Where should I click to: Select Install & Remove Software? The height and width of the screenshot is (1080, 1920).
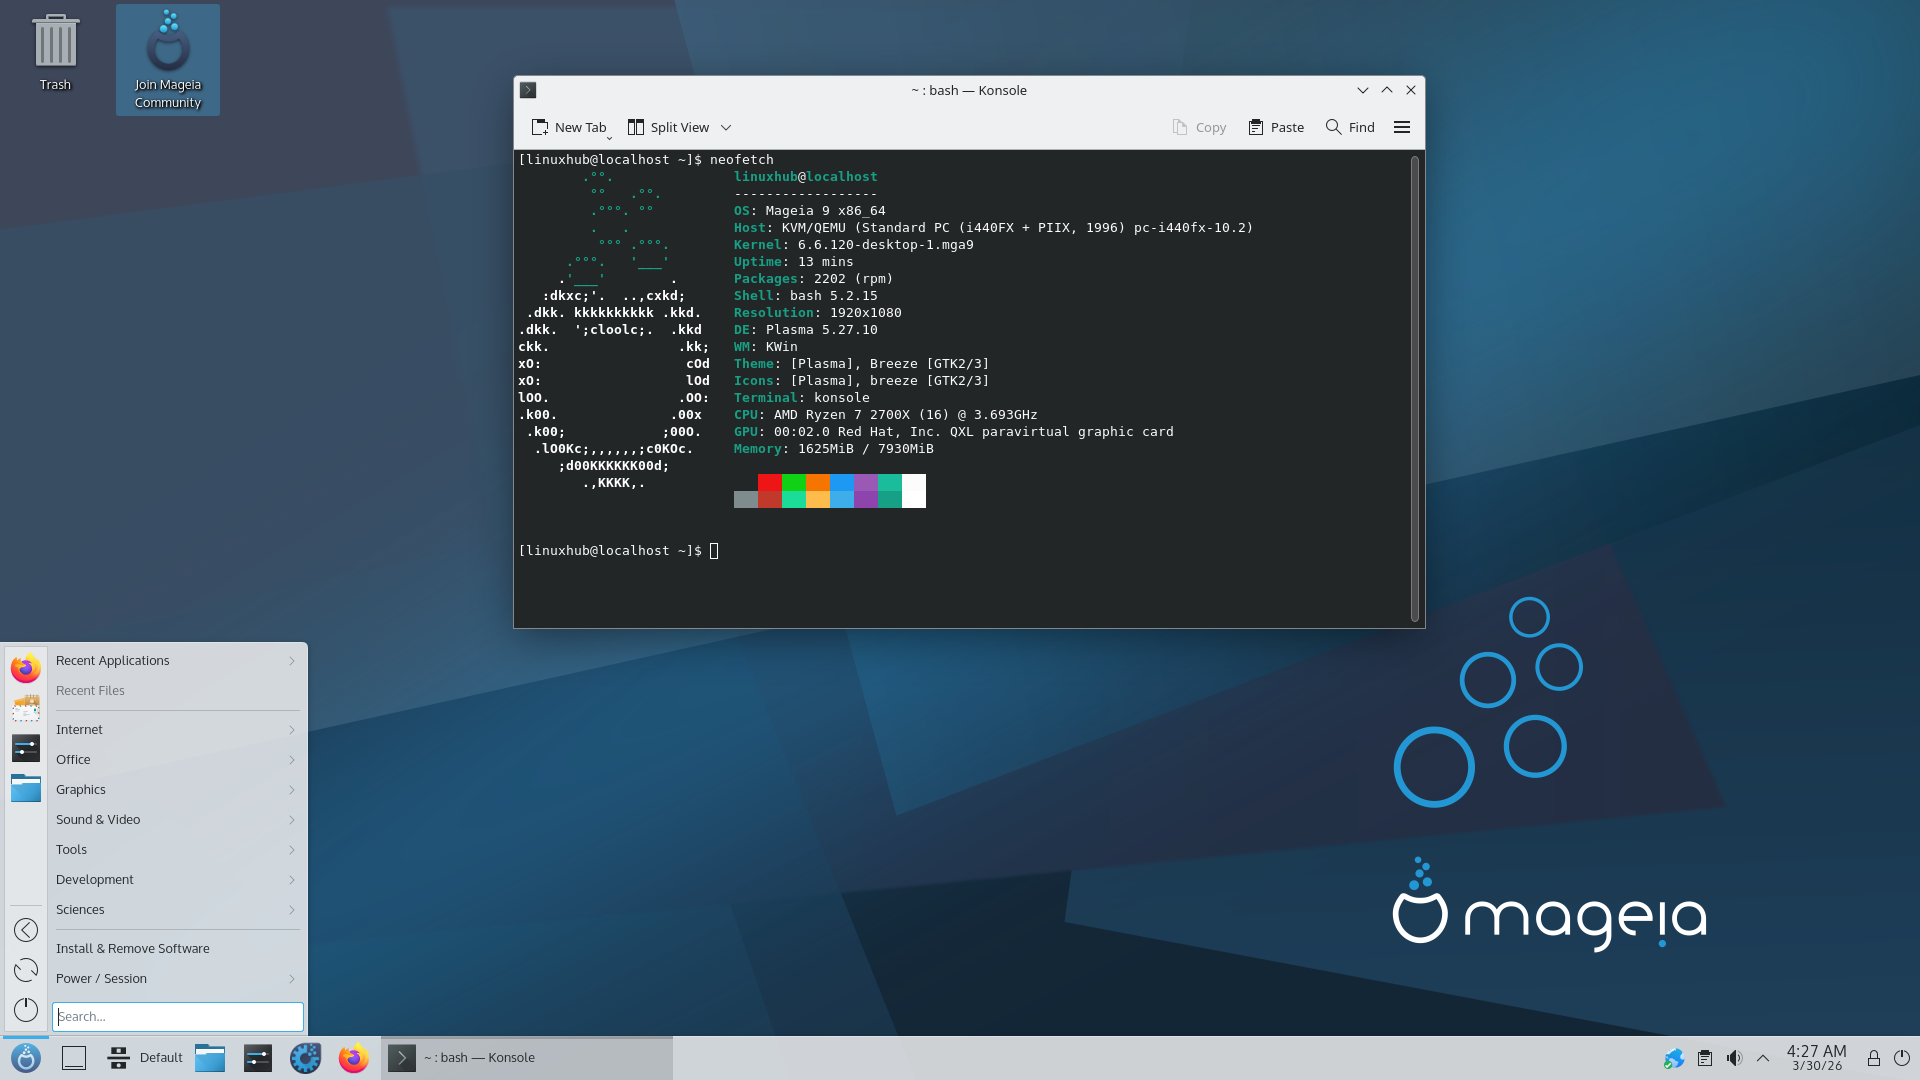pyautogui.click(x=176, y=949)
